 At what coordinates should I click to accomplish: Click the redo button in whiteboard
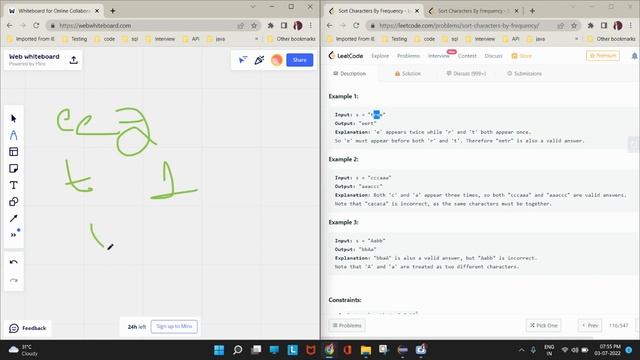[x=13, y=280]
